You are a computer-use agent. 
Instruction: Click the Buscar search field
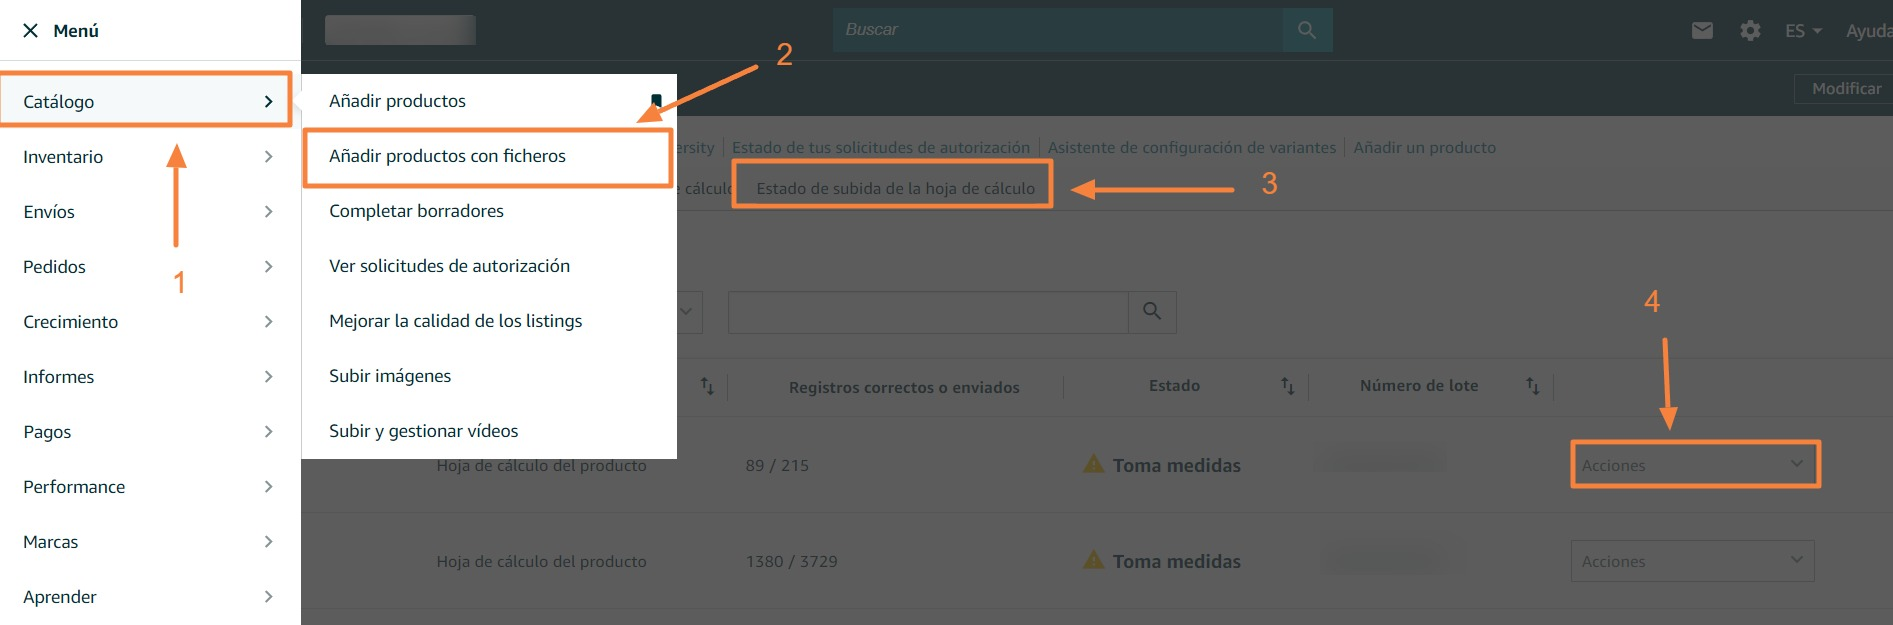(1057, 30)
